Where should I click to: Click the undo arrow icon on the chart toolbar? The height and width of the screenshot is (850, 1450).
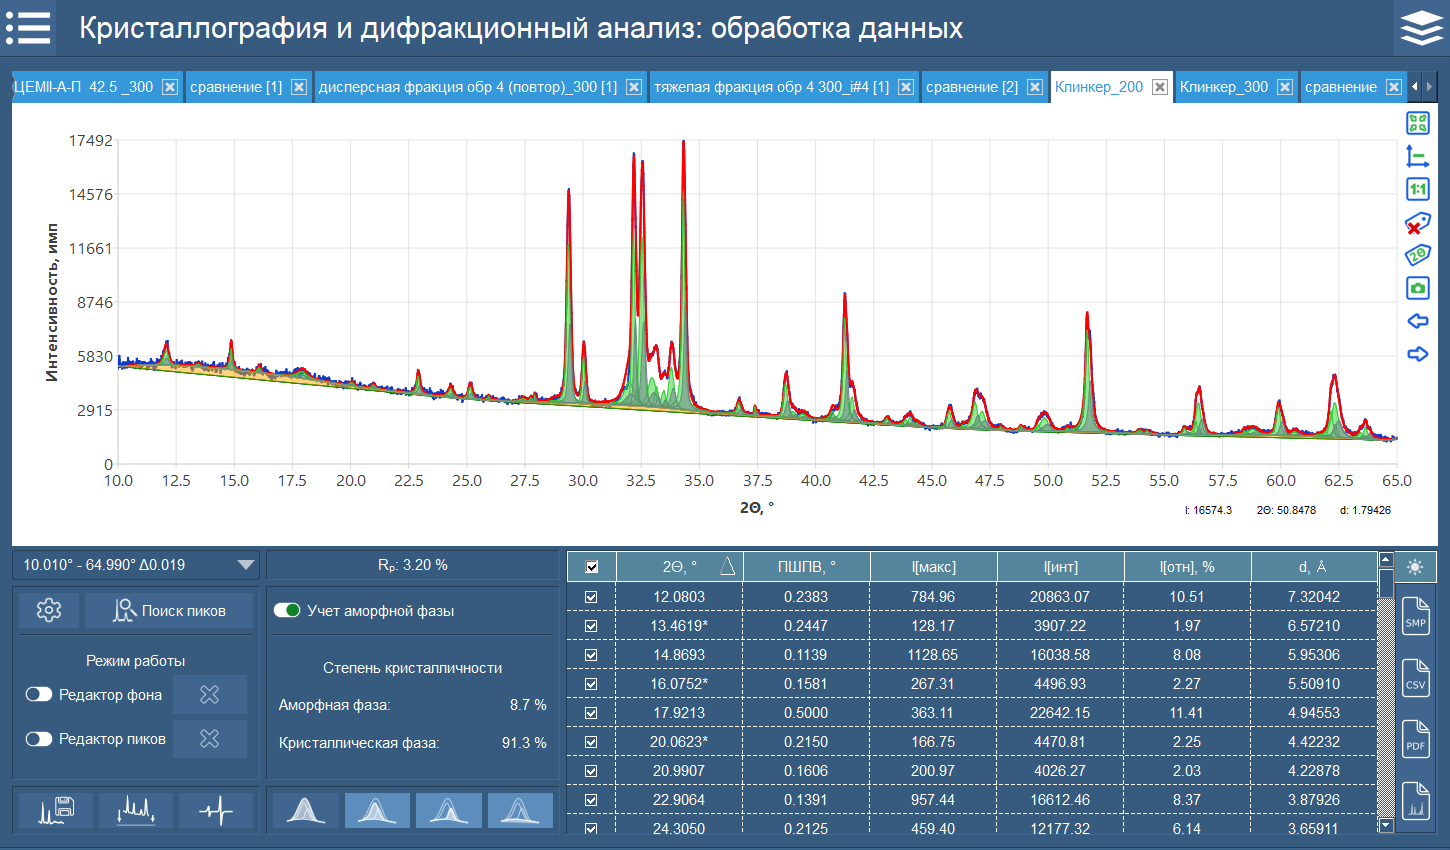pyautogui.click(x=1419, y=320)
